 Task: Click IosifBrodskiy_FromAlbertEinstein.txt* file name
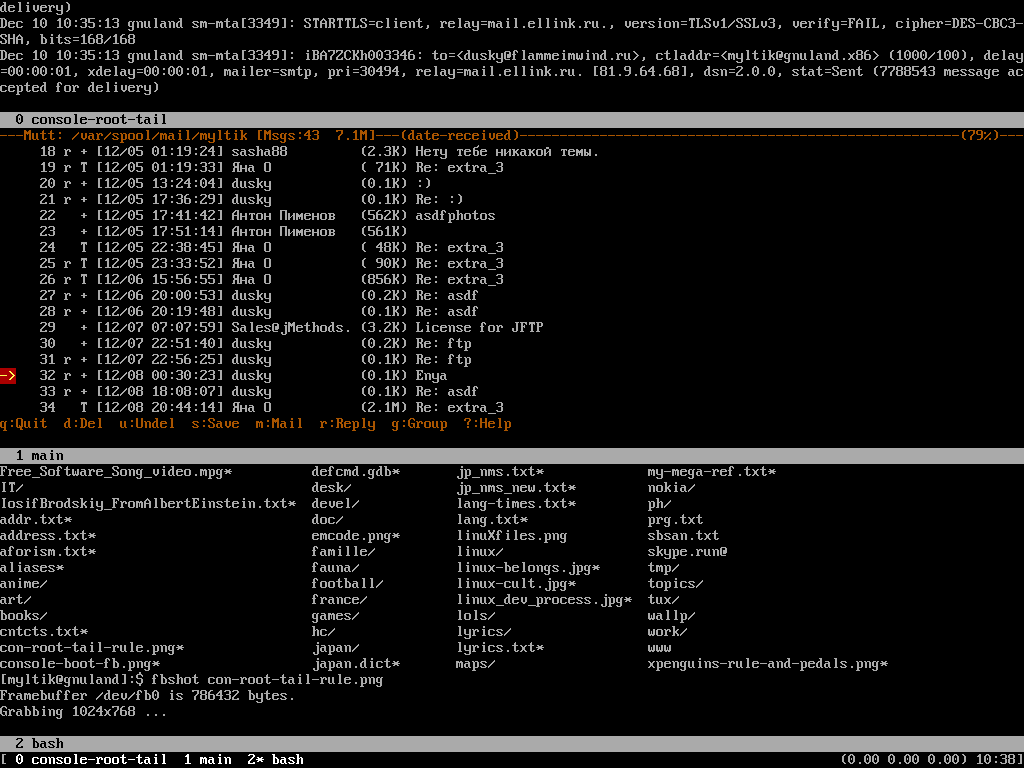(x=148, y=504)
